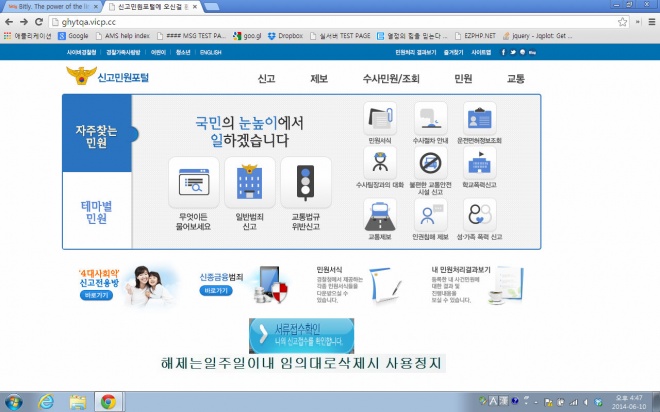Click the 서류접수확인 button

pyautogui.click(x=301, y=335)
